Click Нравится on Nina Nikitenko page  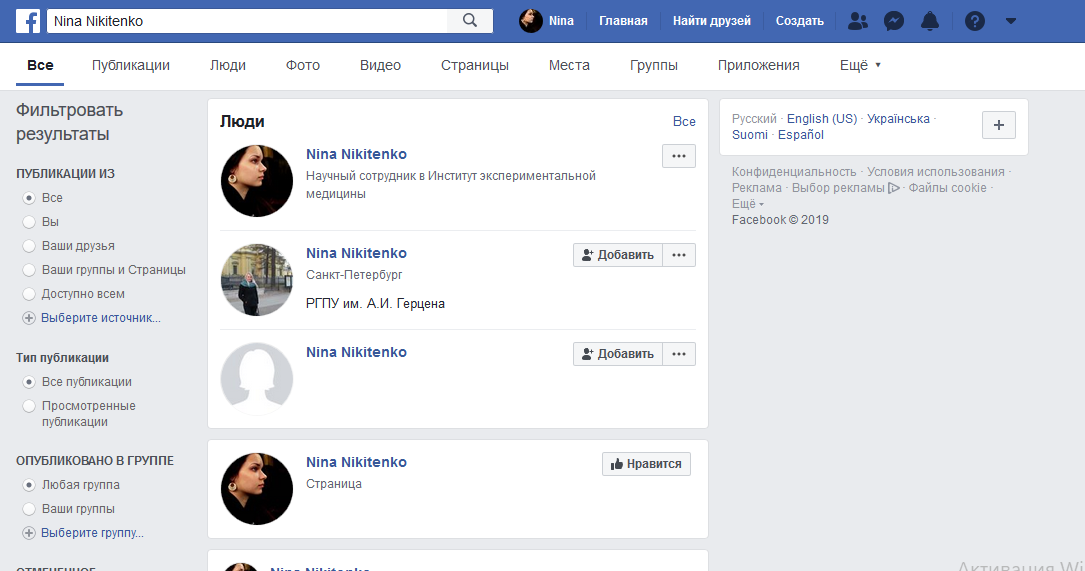[x=646, y=464]
